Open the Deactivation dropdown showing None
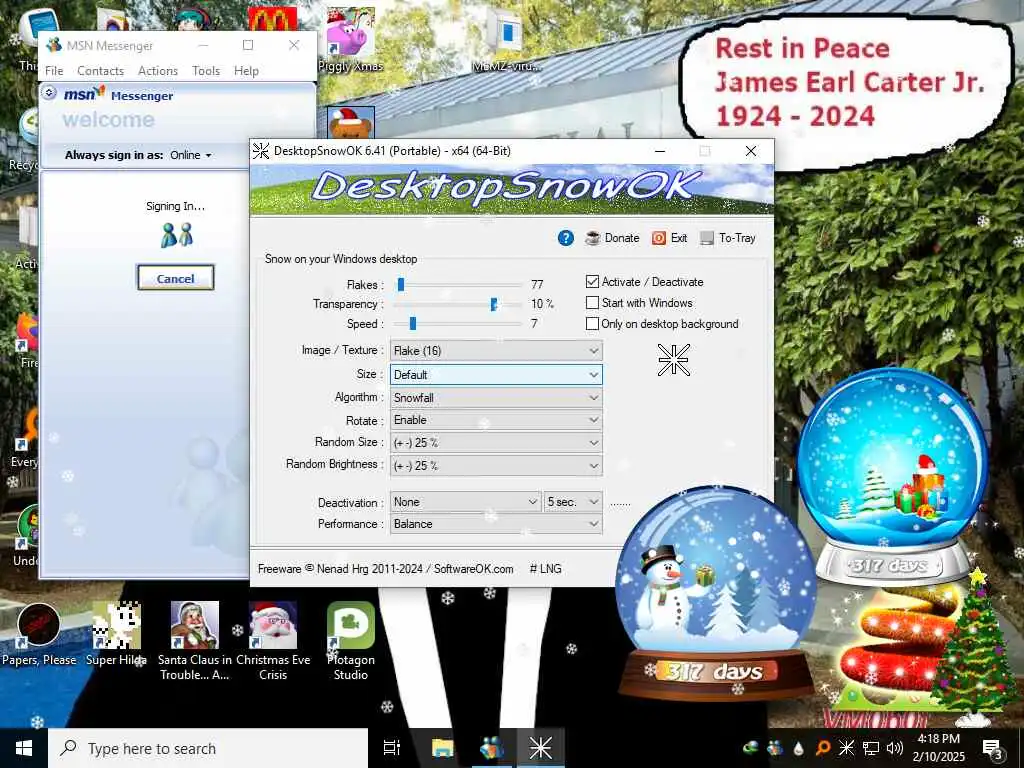The image size is (1024, 768). pos(465,502)
